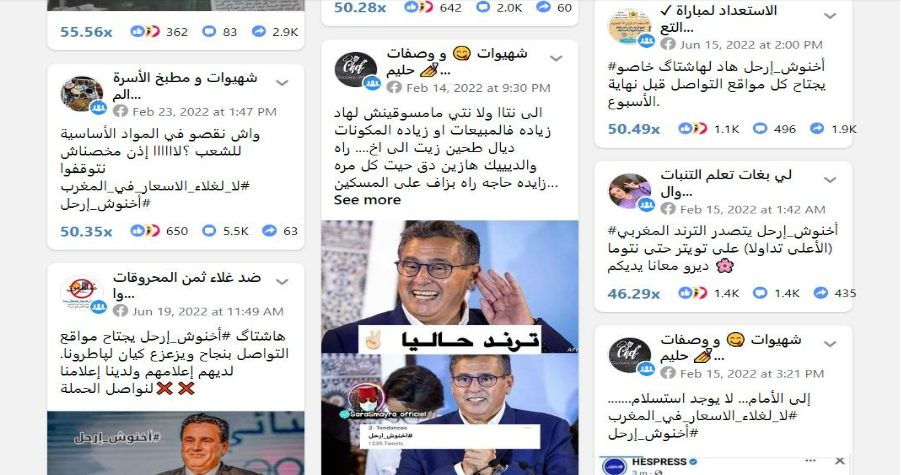The height and width of the screenshot is (475, 901).
Task: Open comments icon showing 496 comments
Action: click(x=760, y=129)
